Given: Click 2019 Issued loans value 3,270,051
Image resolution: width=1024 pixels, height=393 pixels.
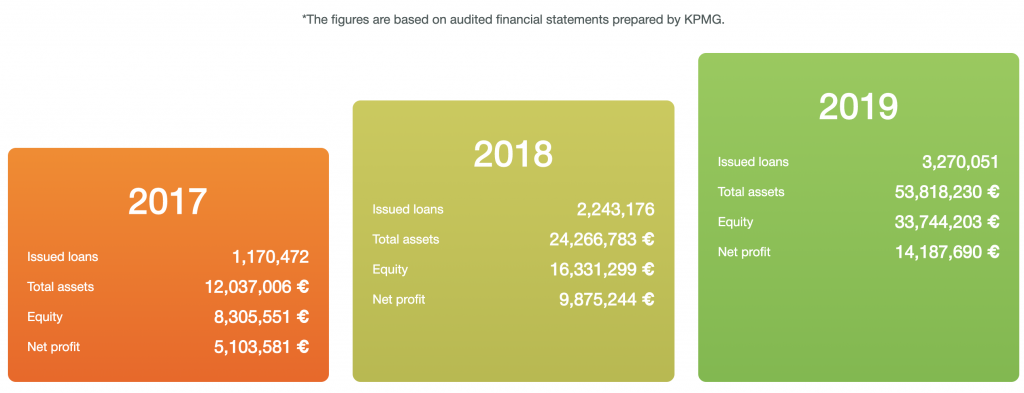Looking at the screenshot, I should click(961, 162).
